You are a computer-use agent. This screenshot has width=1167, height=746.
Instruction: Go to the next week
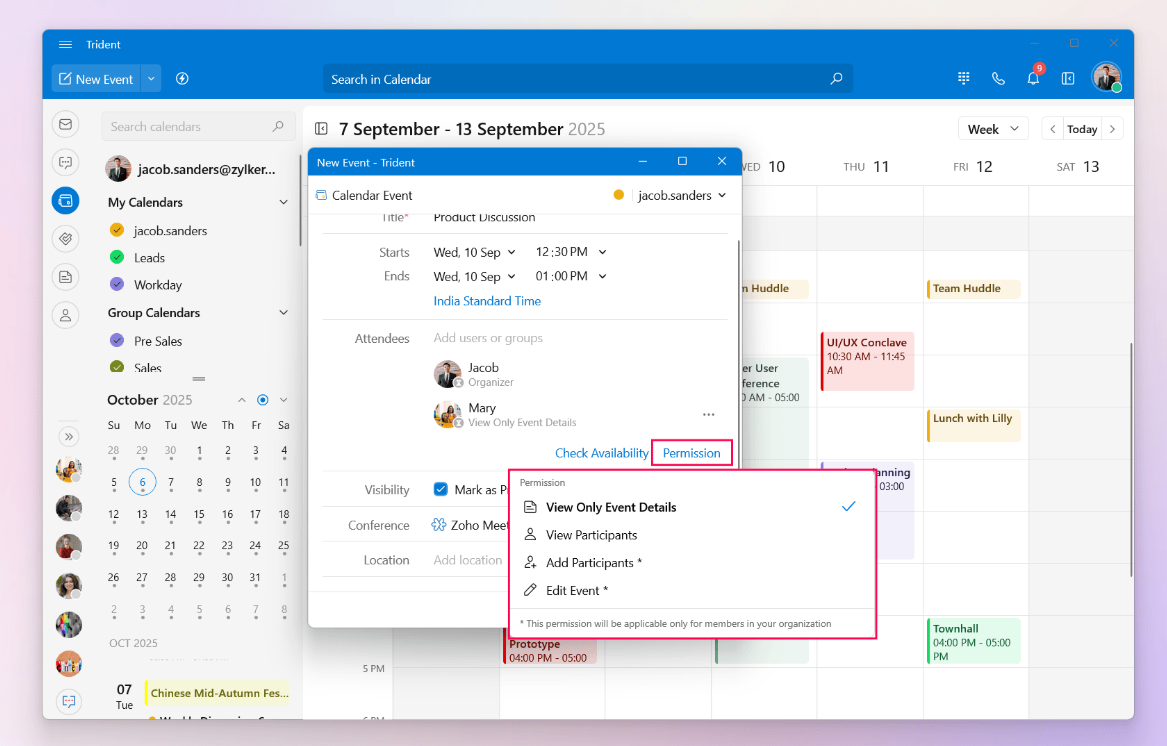point(1112,129)
